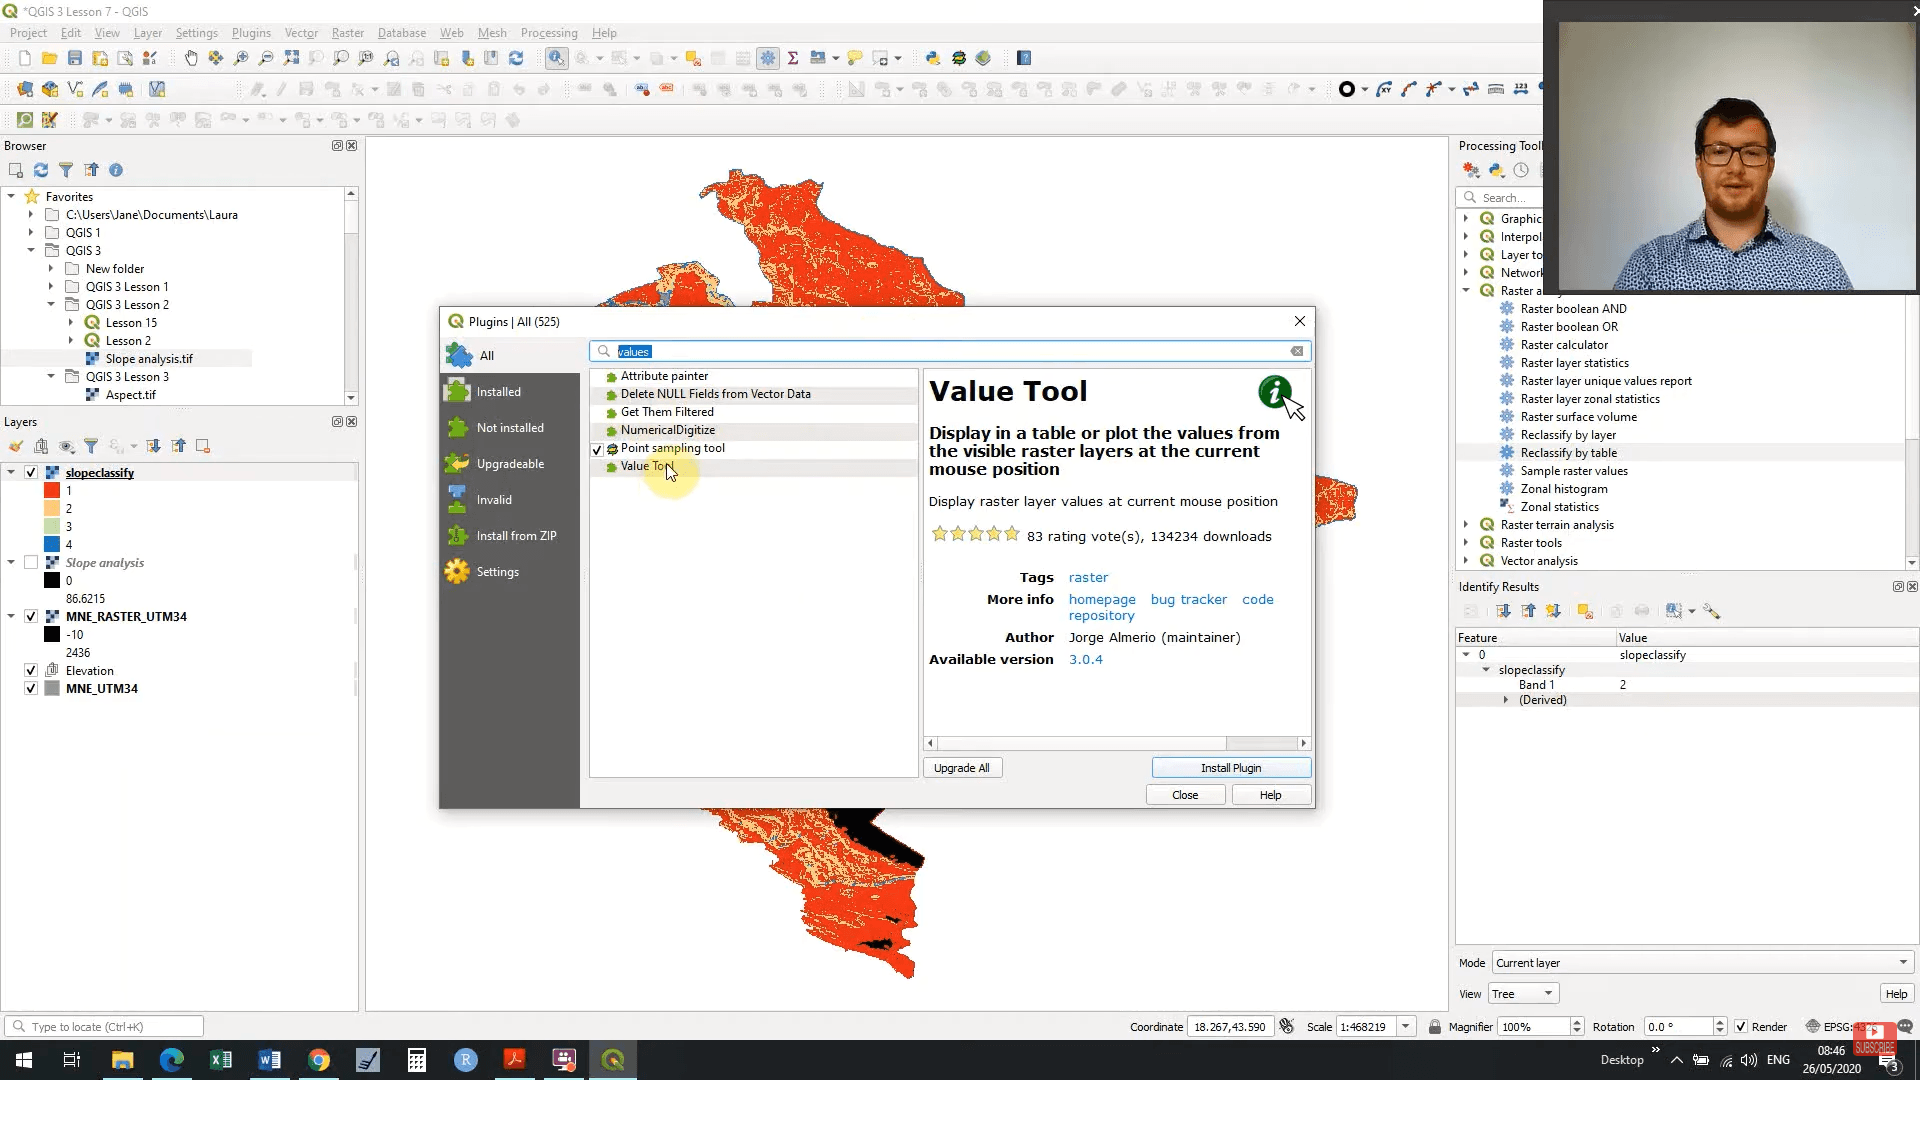Click the blue swatch for class 4
This screenshot has width=1920, height=1148.
52,545
